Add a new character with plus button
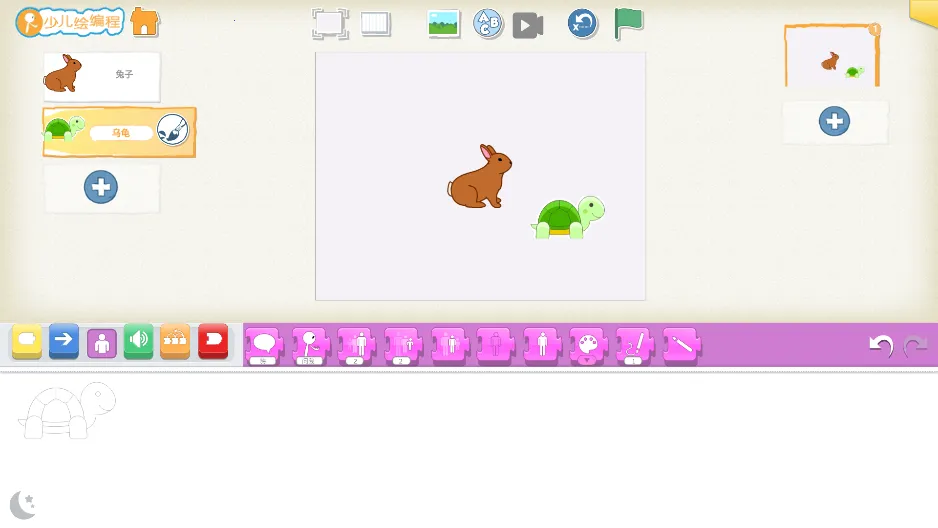The height and width of the screenshot is (528, 938). (x=100, y=187)
